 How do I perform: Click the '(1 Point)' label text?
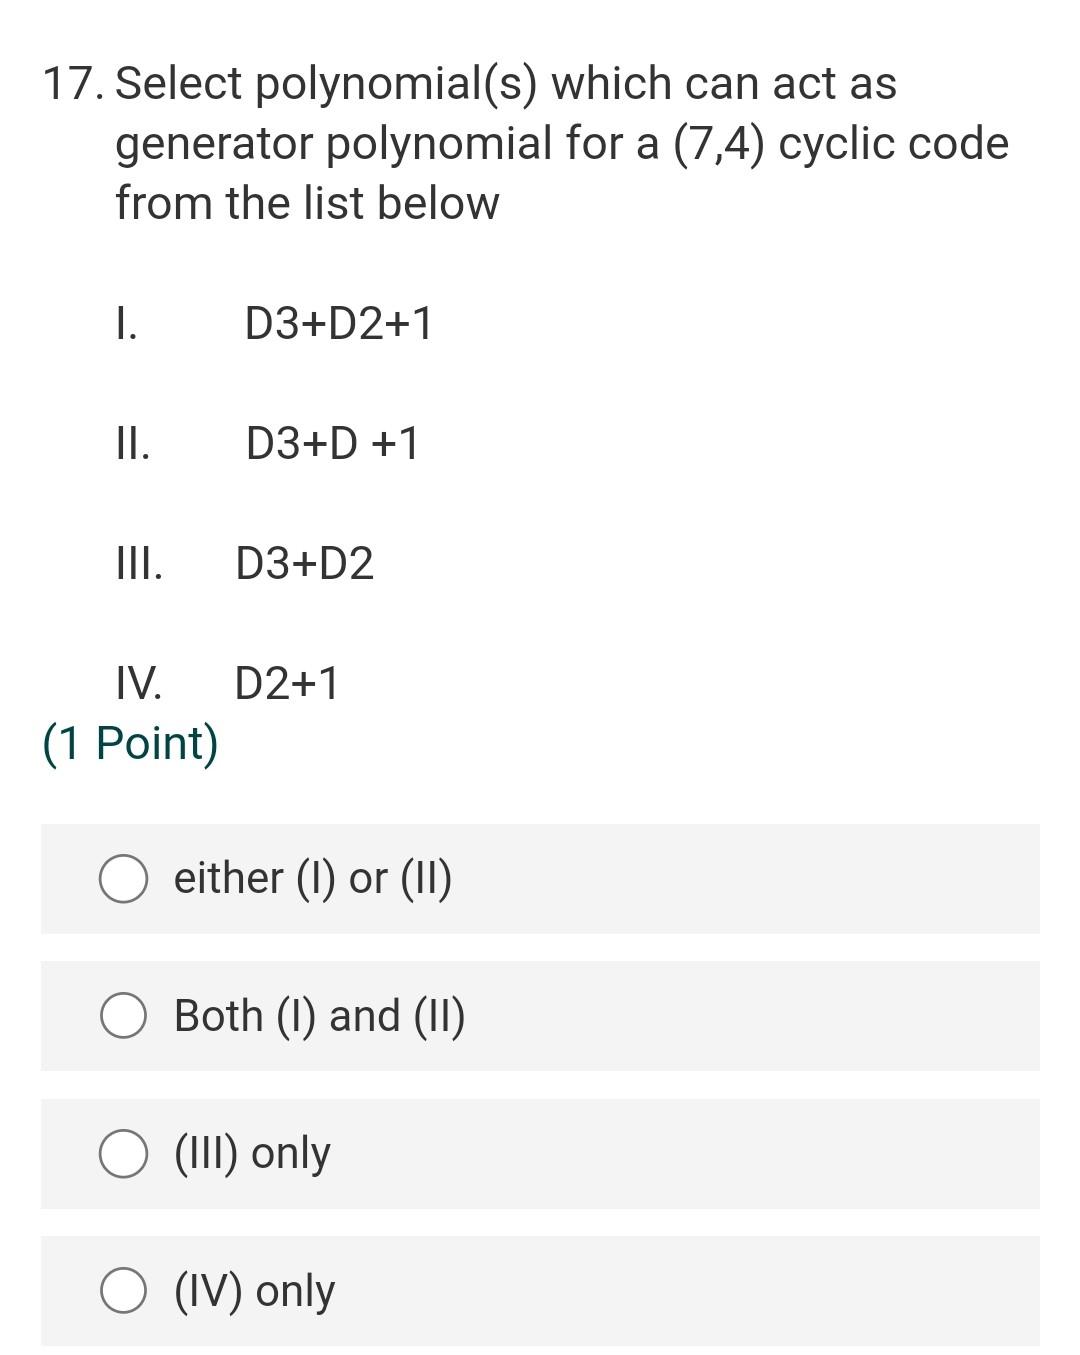pos(130,742)
